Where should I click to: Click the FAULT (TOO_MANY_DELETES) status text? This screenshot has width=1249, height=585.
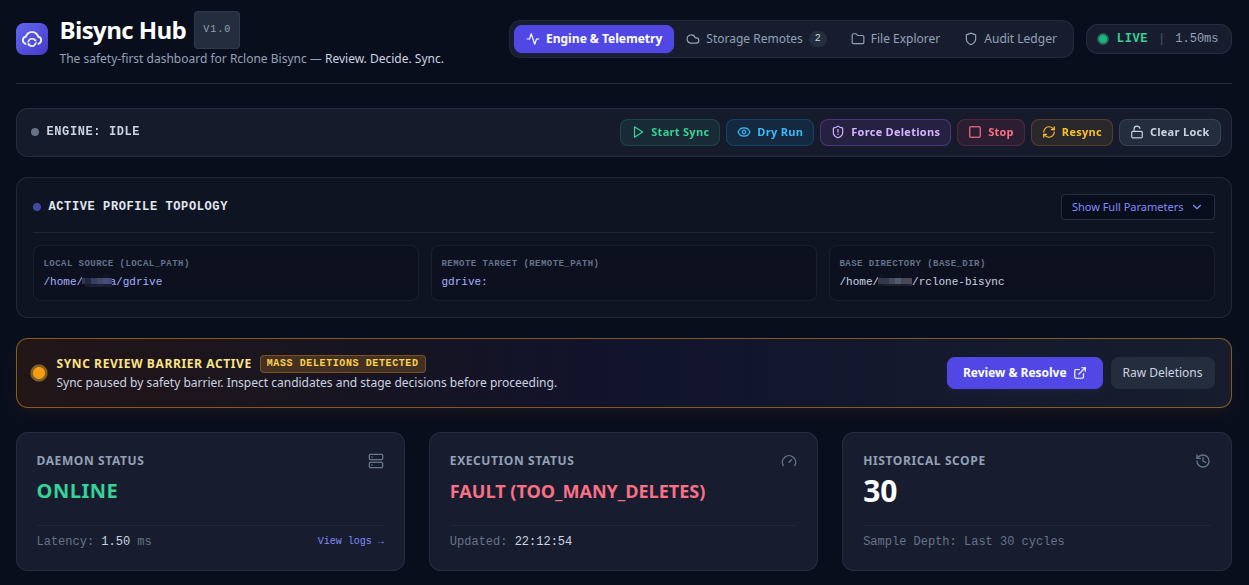(x=578, y=491)
